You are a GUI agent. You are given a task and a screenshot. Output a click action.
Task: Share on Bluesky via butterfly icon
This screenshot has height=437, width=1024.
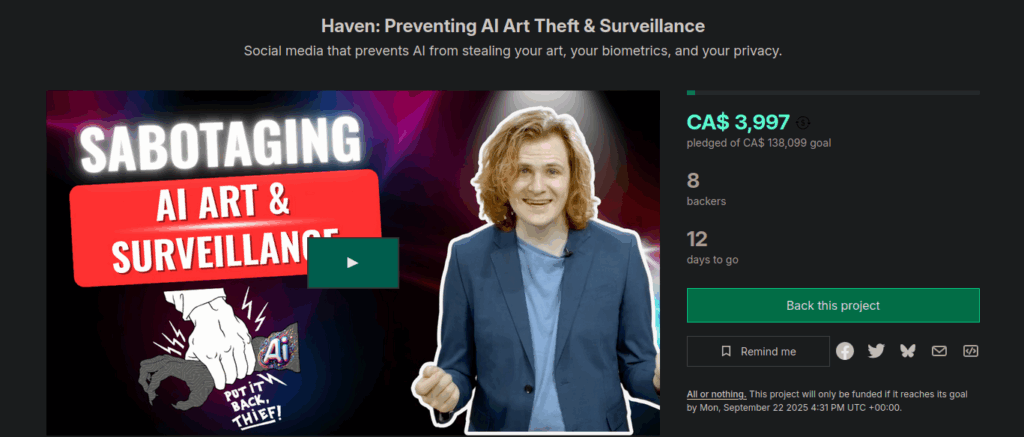(907, 351)
